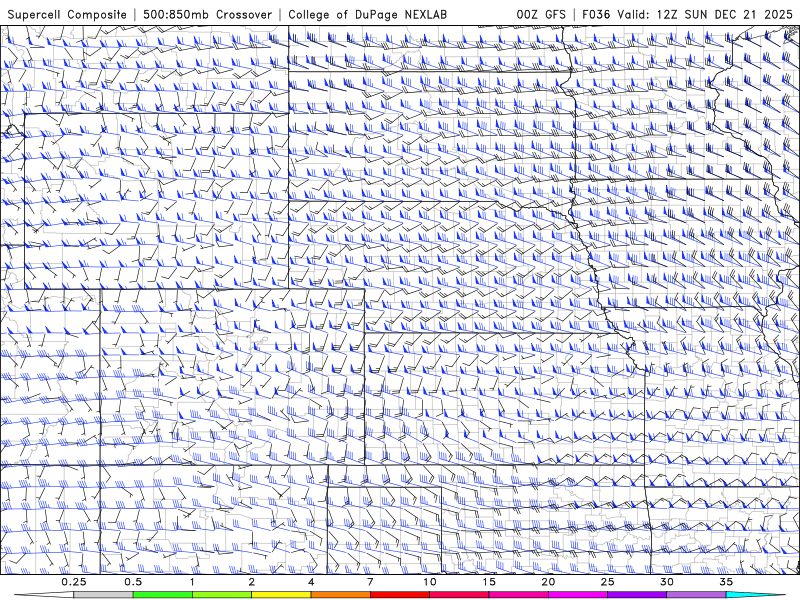Click the '35' colorbar label
This screenshot has height=600, width=800.
click(x=727, y=582)
